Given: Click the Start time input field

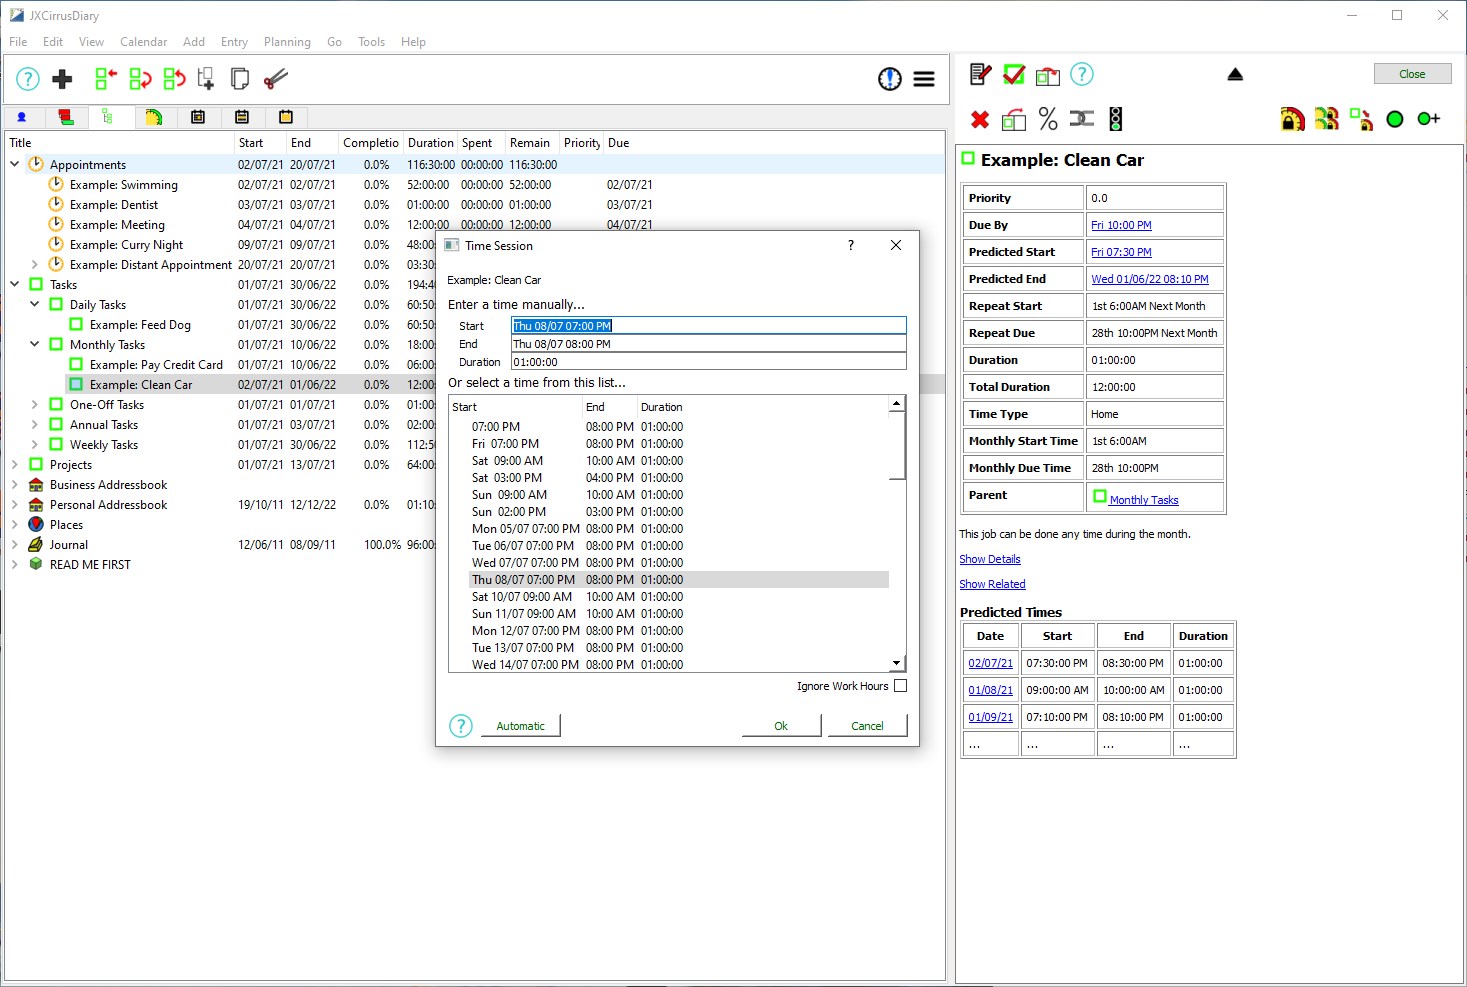Looking at the screenshot, I should coord(707,326).
